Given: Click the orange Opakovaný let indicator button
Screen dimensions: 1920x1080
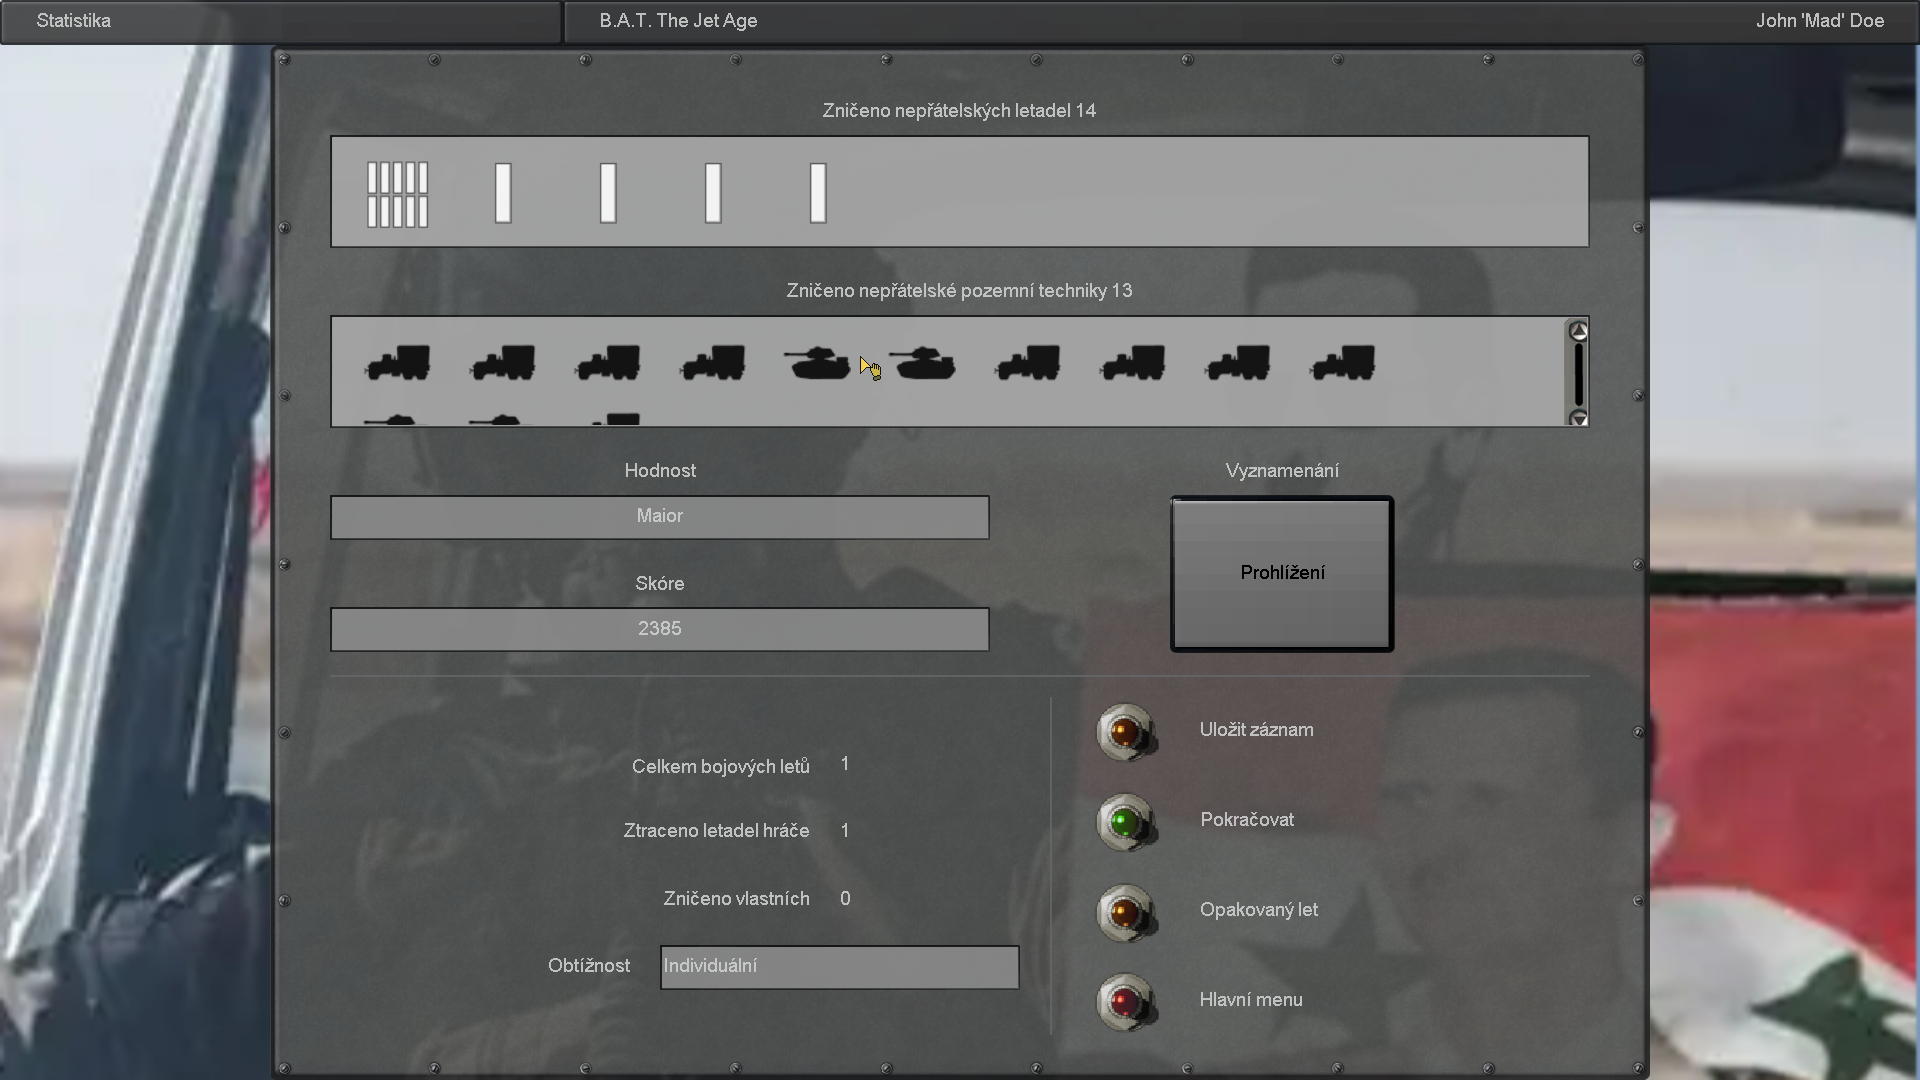Looking at the screenshot, I should point(1125,912).
